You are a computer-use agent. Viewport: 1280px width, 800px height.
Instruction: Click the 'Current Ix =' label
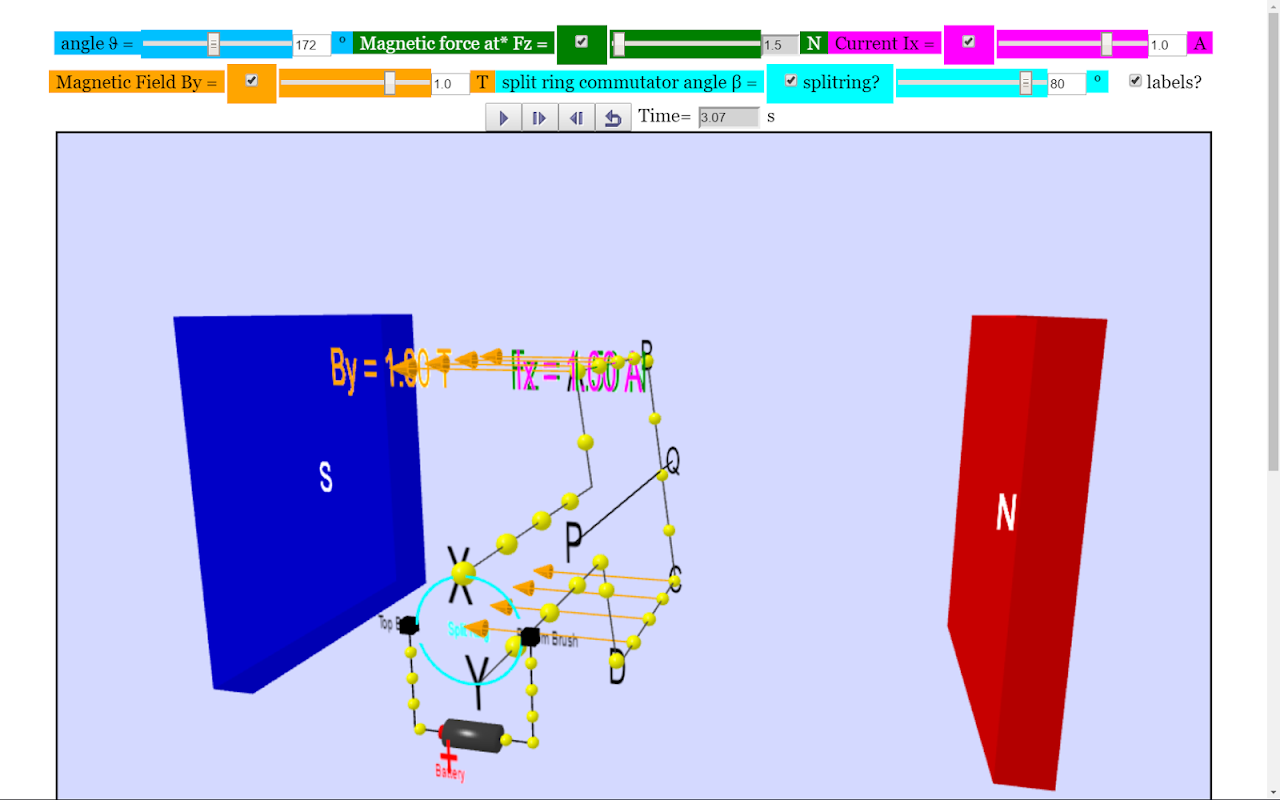coord(884,43)
